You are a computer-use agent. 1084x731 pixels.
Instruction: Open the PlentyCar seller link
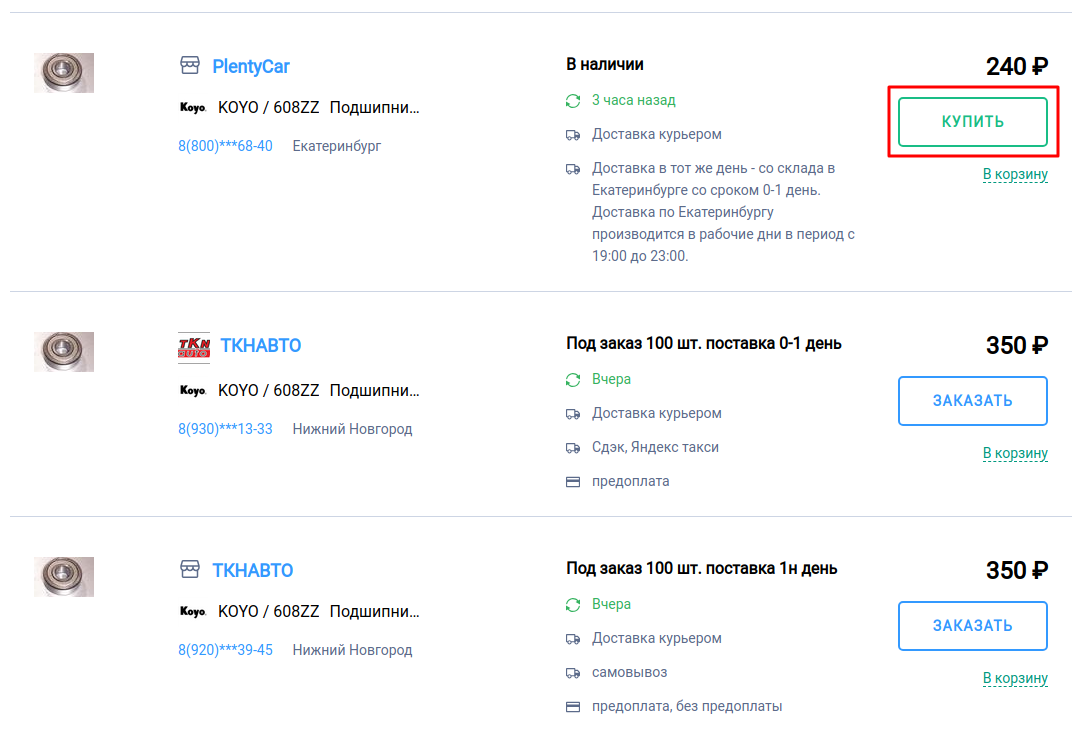tap(251, 67)
